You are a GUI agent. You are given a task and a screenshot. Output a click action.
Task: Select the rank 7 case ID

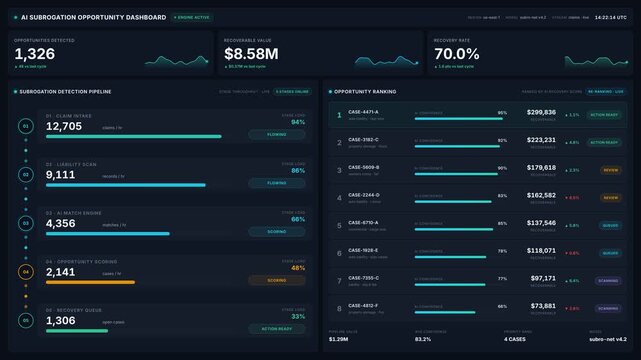click(363, 278)
